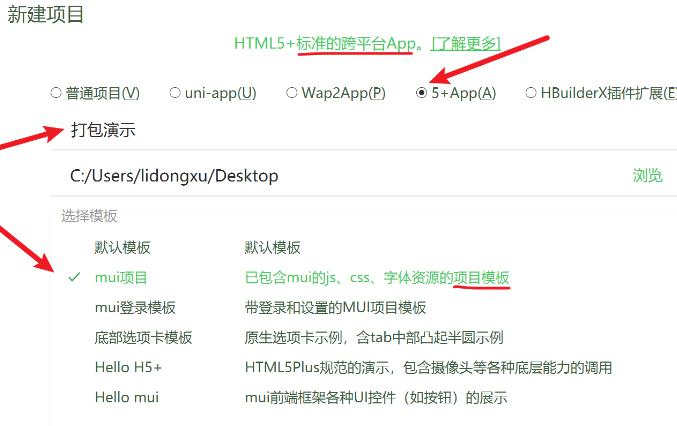This screenshot has height=426, width=677.
Task: Choose the mui登录模板 template
Action: [x=135, y=307]
